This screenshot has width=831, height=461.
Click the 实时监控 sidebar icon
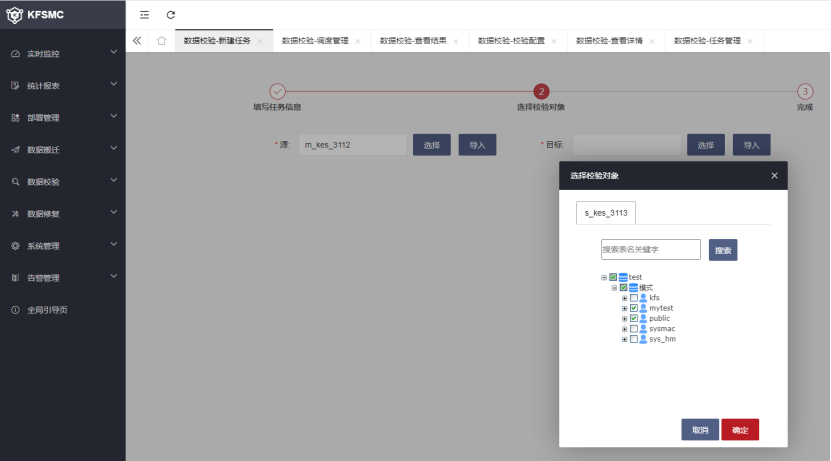coord(15,54)
